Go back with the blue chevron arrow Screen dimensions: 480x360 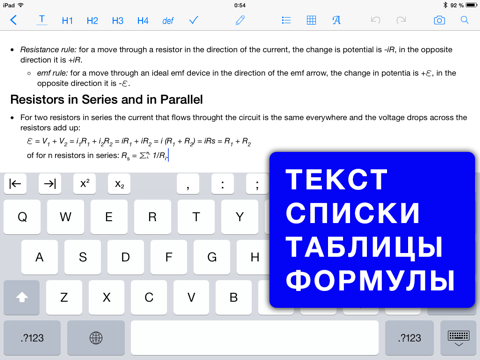(x=13, y=20)
